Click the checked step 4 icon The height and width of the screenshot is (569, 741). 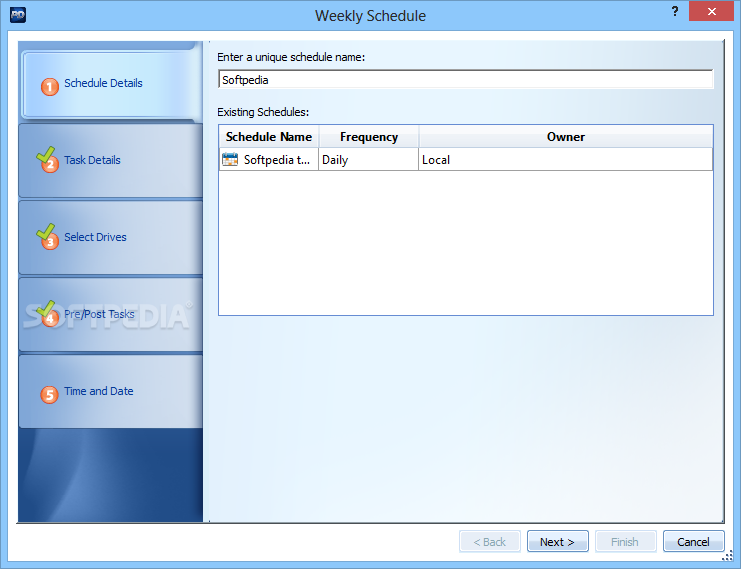point(48,314)
